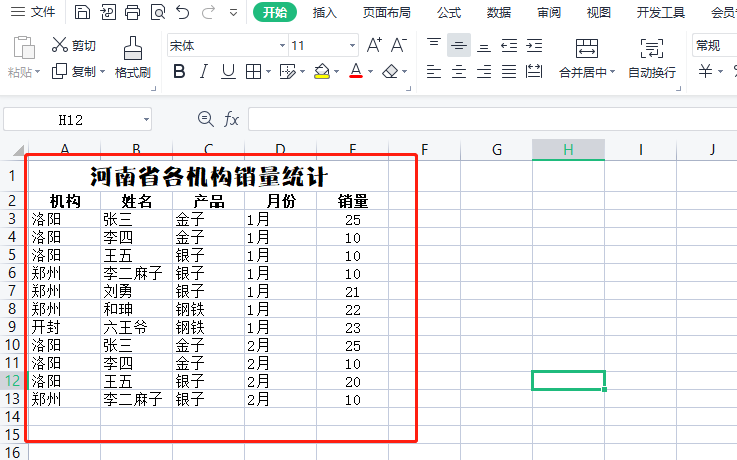Viewport: 737px width, 460px height.
Task: Click the Wrap Text (自动换行) icon
Action: pyautogui.click(x=652, y=48)
